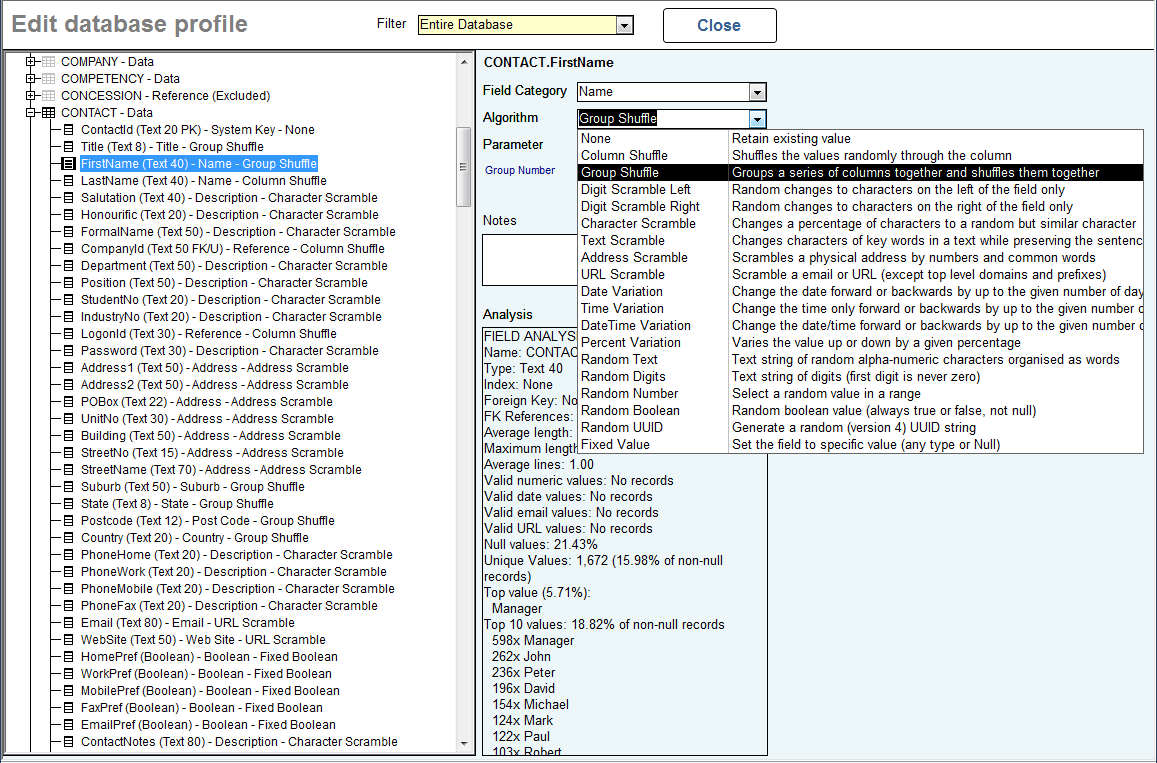The height and width of the screenshot is (763, 1157).
Task: Click the CONCESSION table icon
Action: click(48, 95)
